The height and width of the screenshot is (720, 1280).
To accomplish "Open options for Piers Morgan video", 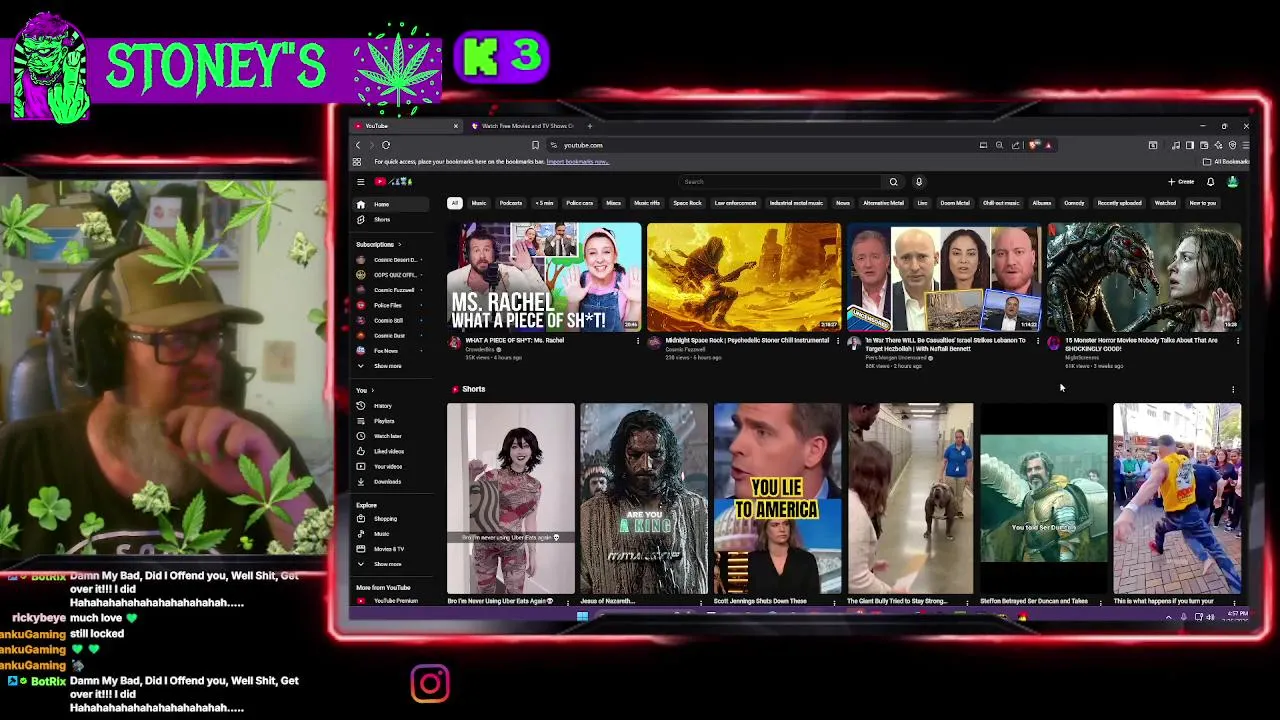I will pyautogui.click(x=1038, y=341).
